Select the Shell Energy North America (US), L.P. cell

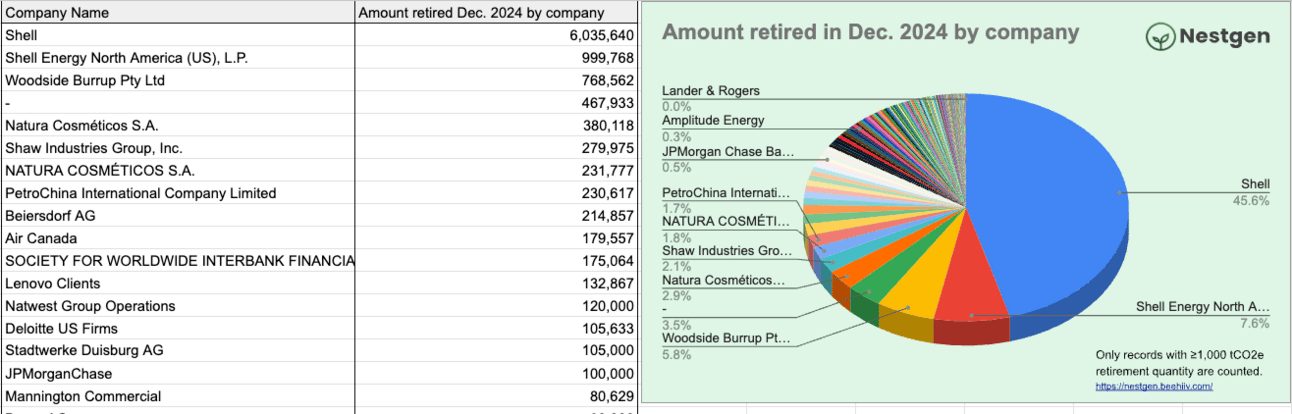coord(178,58)
